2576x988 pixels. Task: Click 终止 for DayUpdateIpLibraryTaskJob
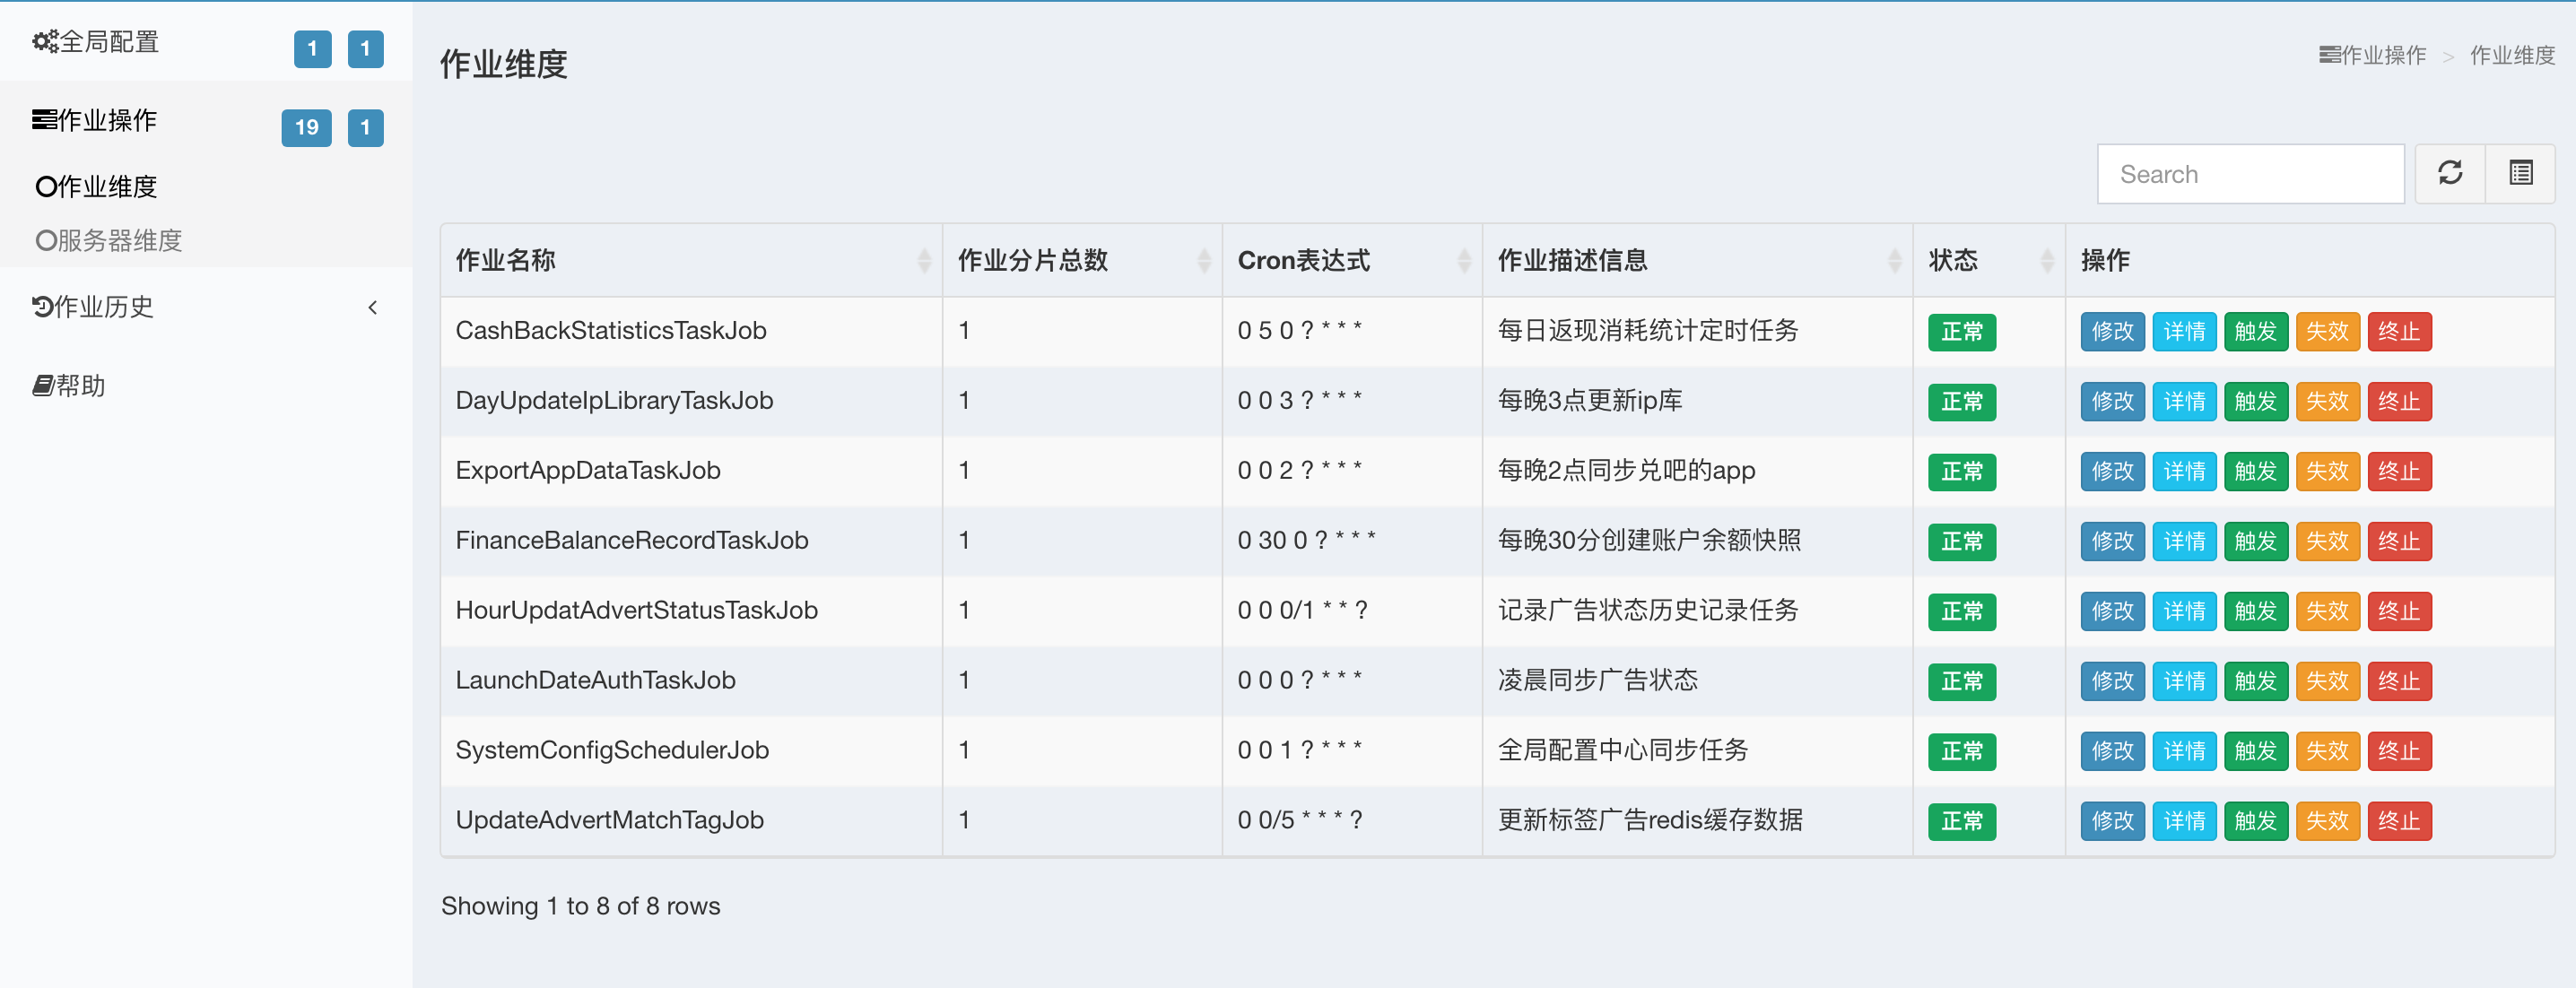[2399, 401]
